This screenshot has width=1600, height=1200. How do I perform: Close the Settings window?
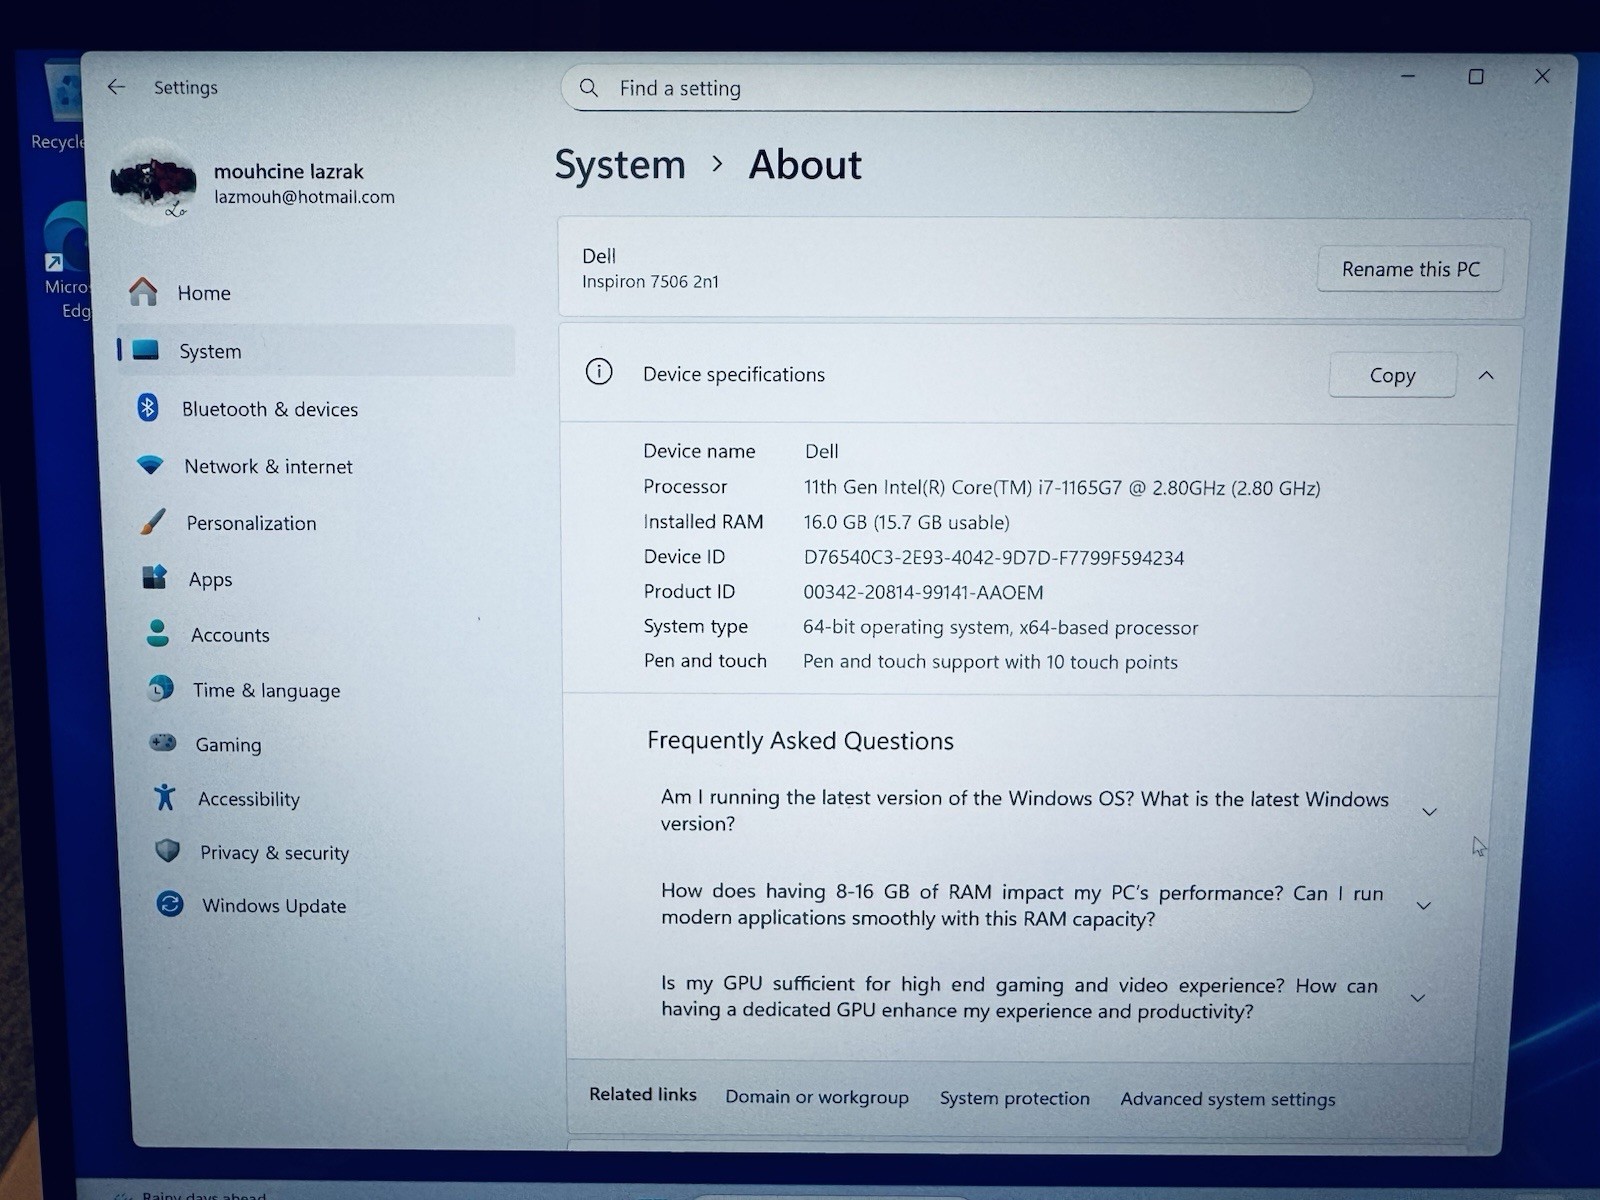[1542, 76]
